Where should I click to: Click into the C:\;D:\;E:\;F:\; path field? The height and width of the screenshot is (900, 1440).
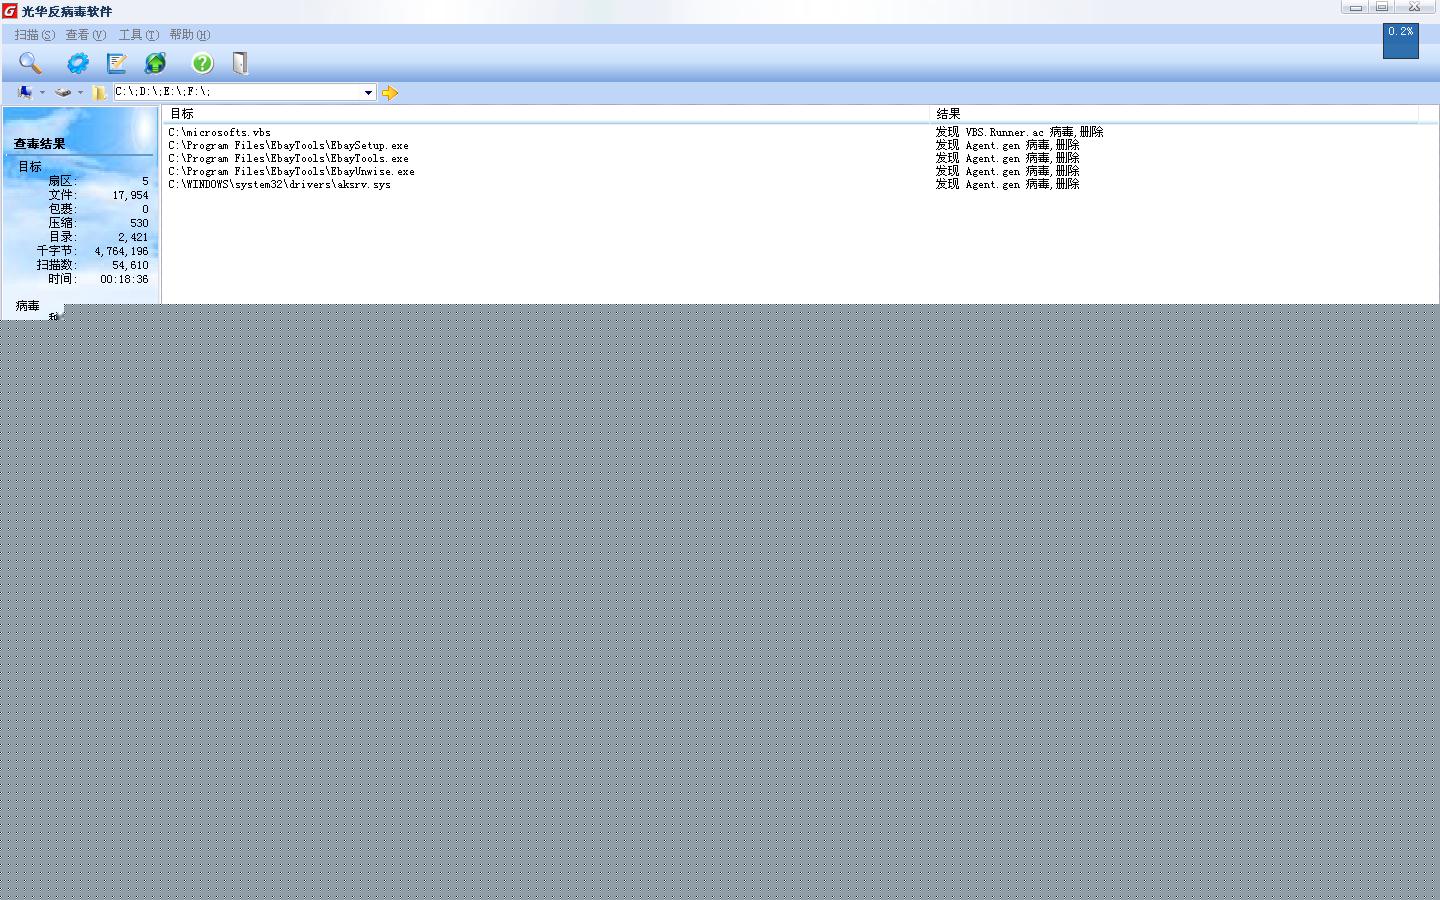point(236,92)
